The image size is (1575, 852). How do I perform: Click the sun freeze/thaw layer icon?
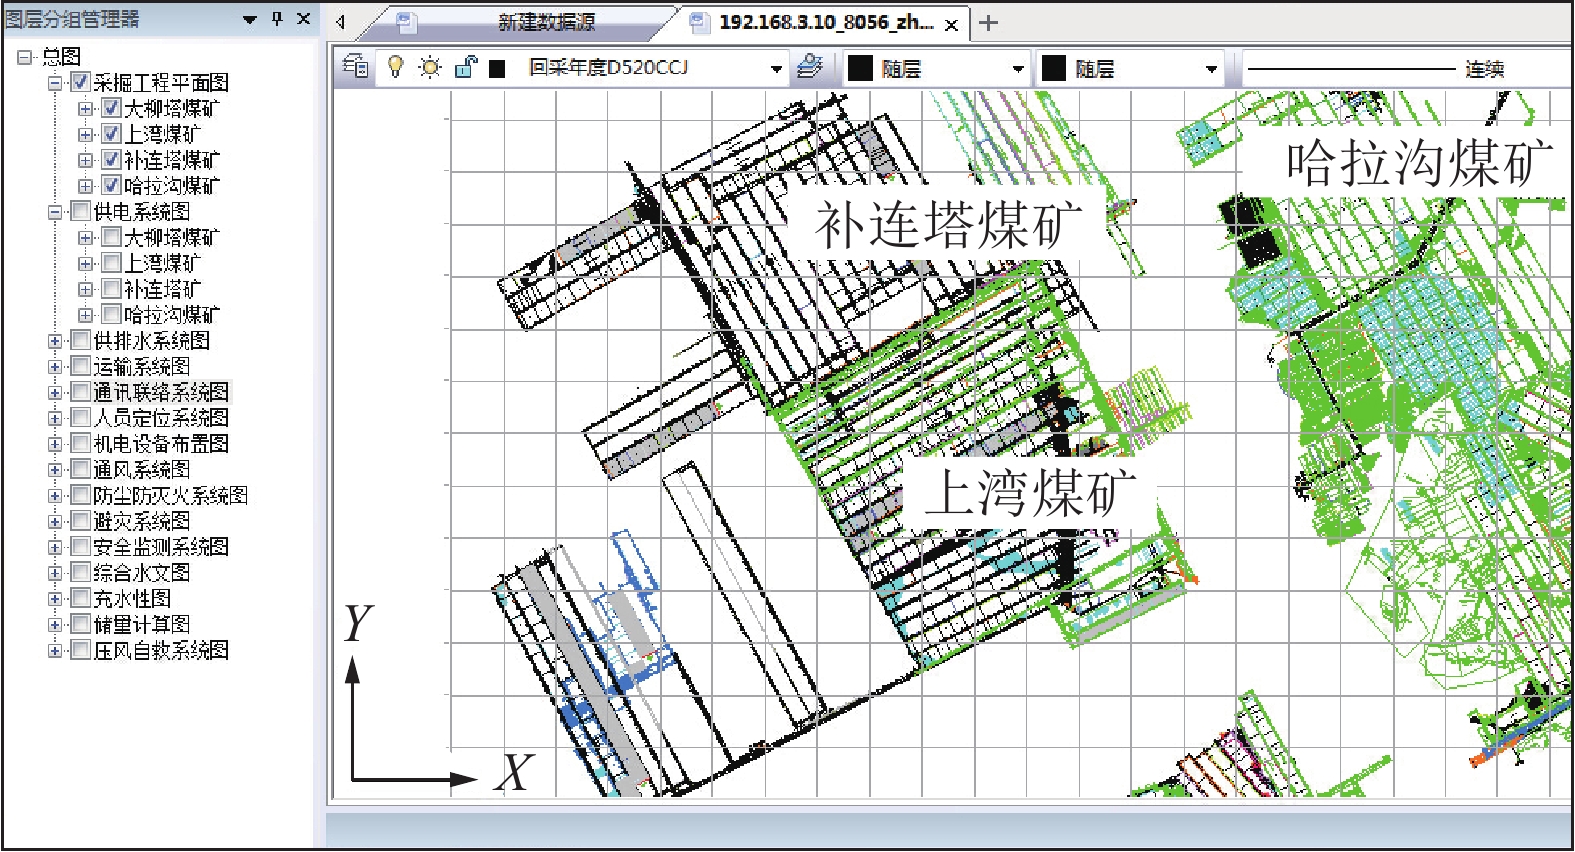pyautogui.click(x=430, y=67)
